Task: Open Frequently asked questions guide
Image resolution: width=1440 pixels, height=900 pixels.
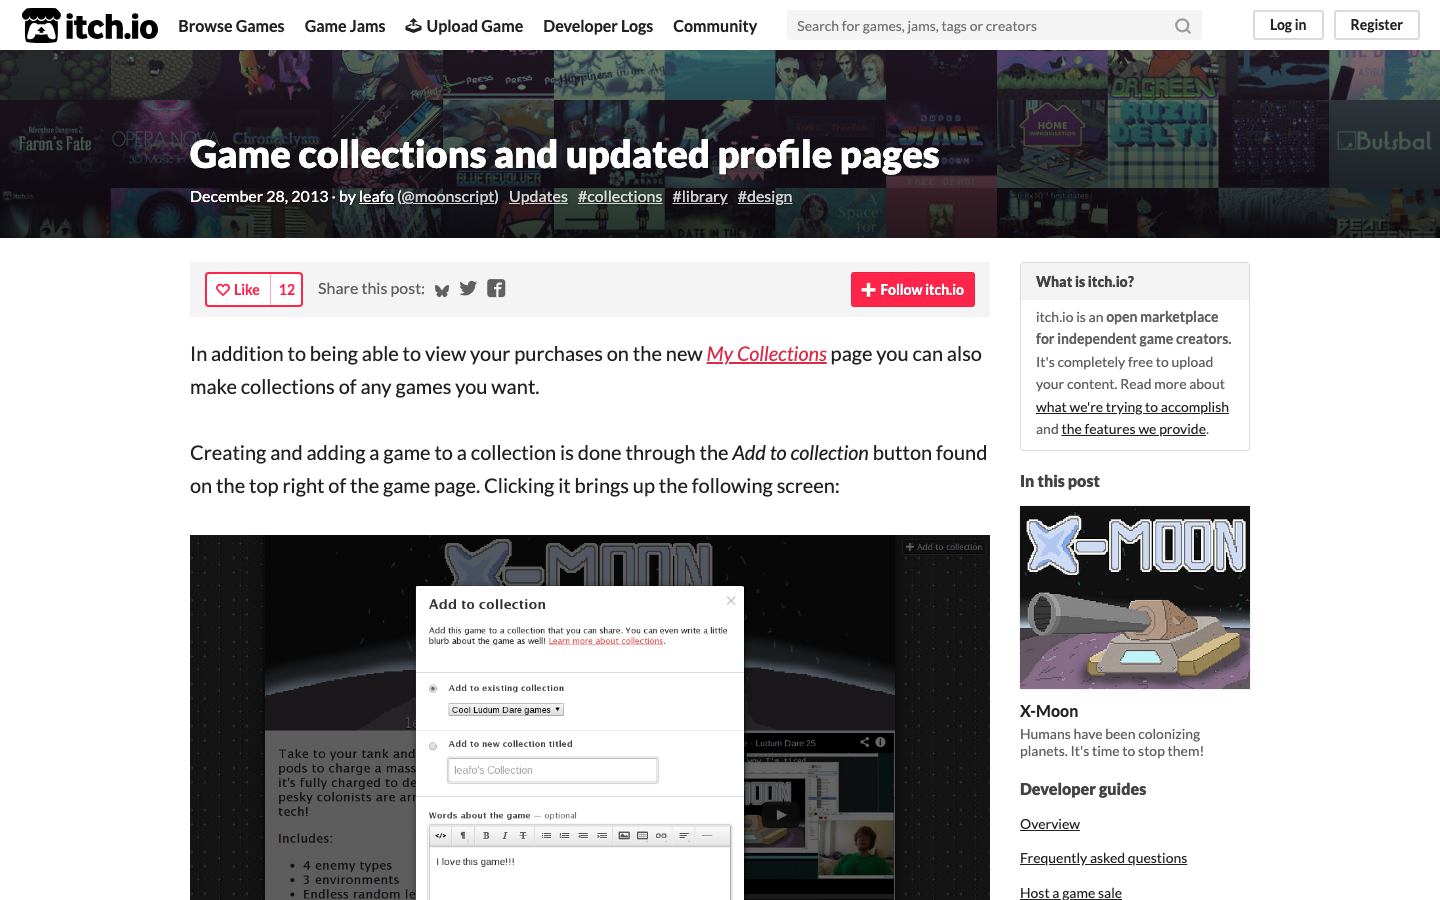Action: click(x=1103, y=858)
